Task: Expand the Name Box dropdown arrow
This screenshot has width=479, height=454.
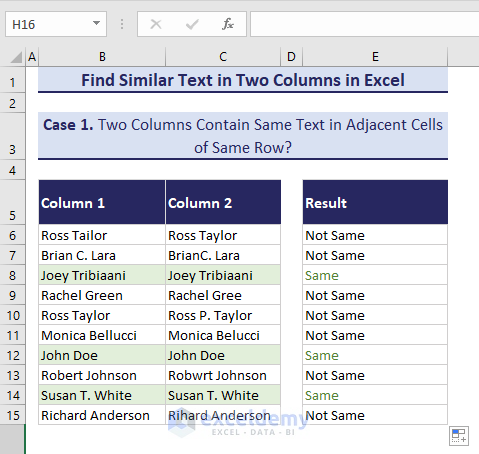Action: tap(96, 23)
